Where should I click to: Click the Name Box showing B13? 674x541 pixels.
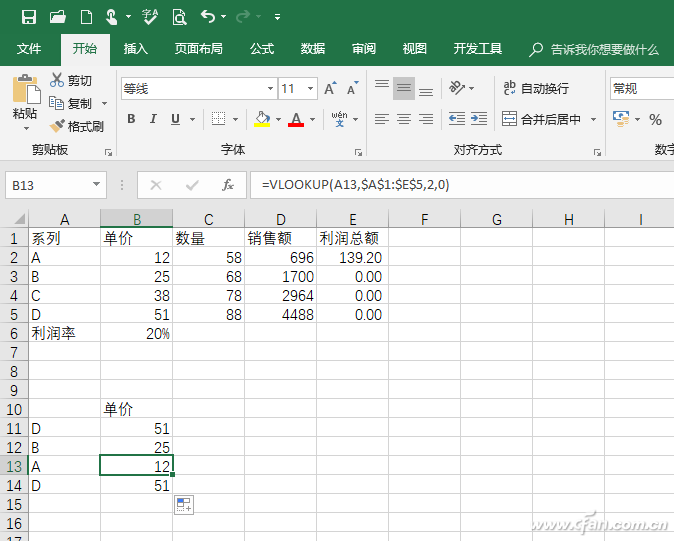pos(56,185)
